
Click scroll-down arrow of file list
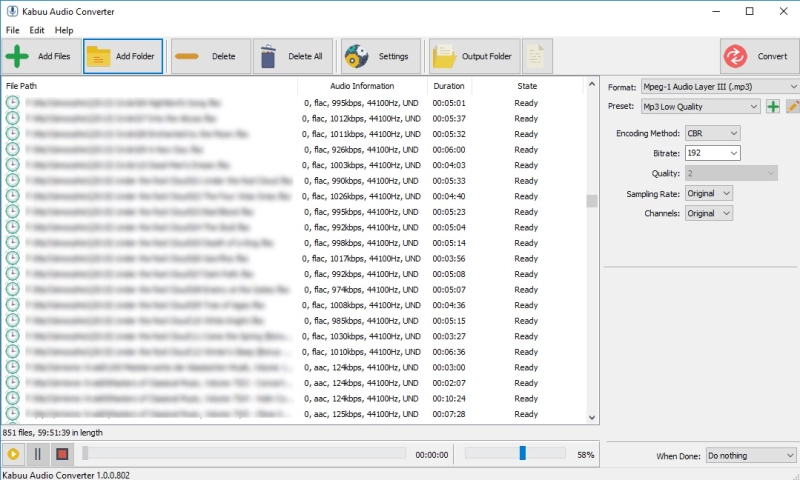tap(592, 417)
